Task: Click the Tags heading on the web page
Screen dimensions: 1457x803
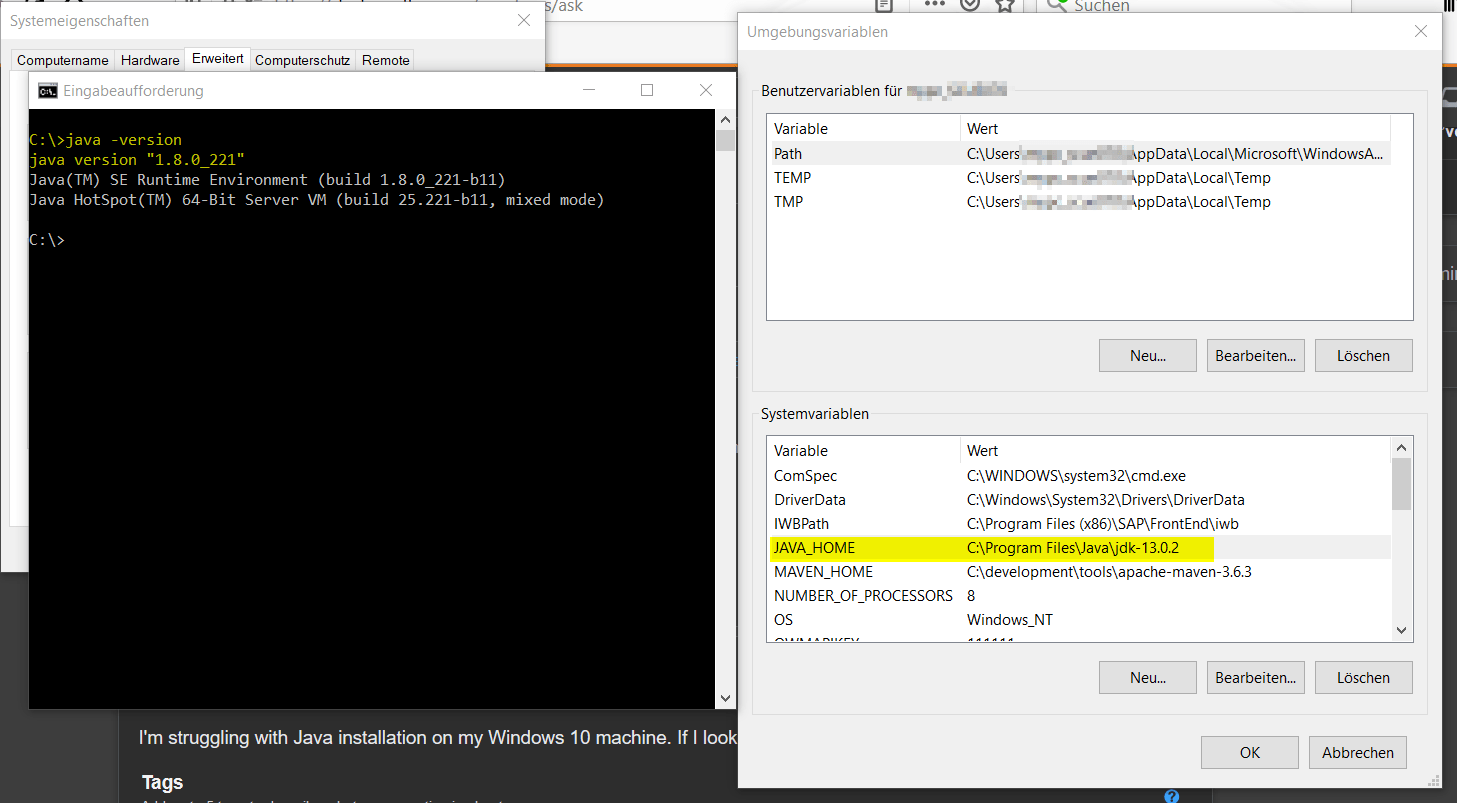Action: (162, 782)
